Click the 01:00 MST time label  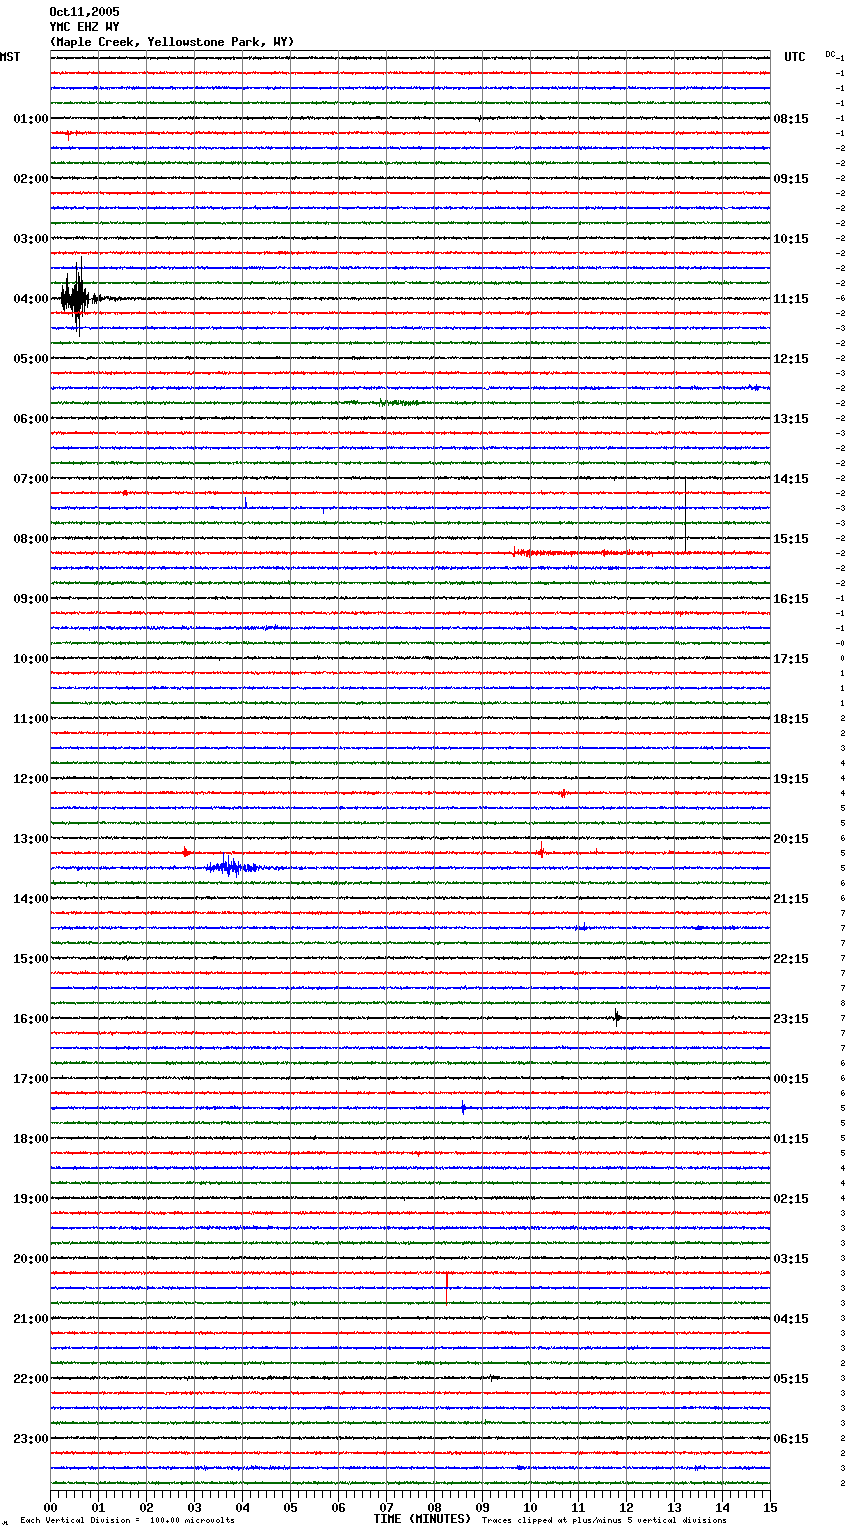(31, 119)
